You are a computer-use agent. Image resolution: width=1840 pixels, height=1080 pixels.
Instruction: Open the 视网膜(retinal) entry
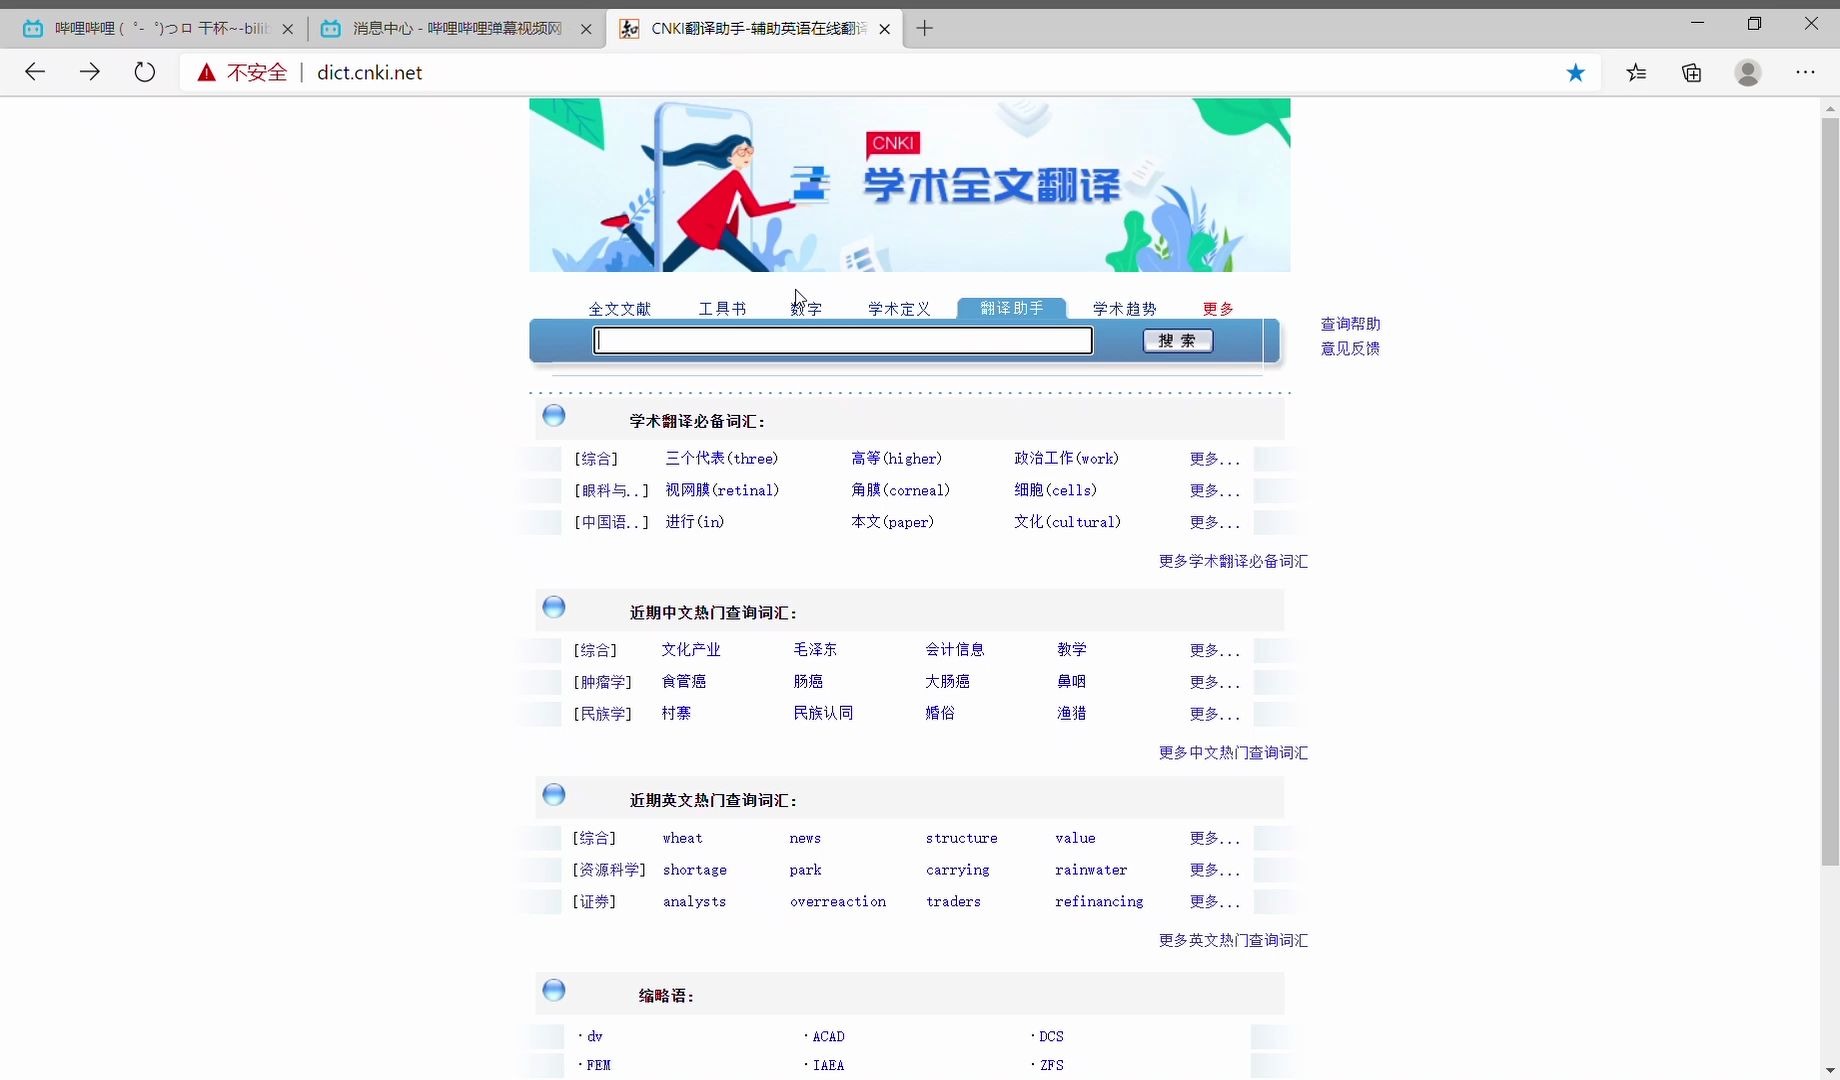pos(722,490)
